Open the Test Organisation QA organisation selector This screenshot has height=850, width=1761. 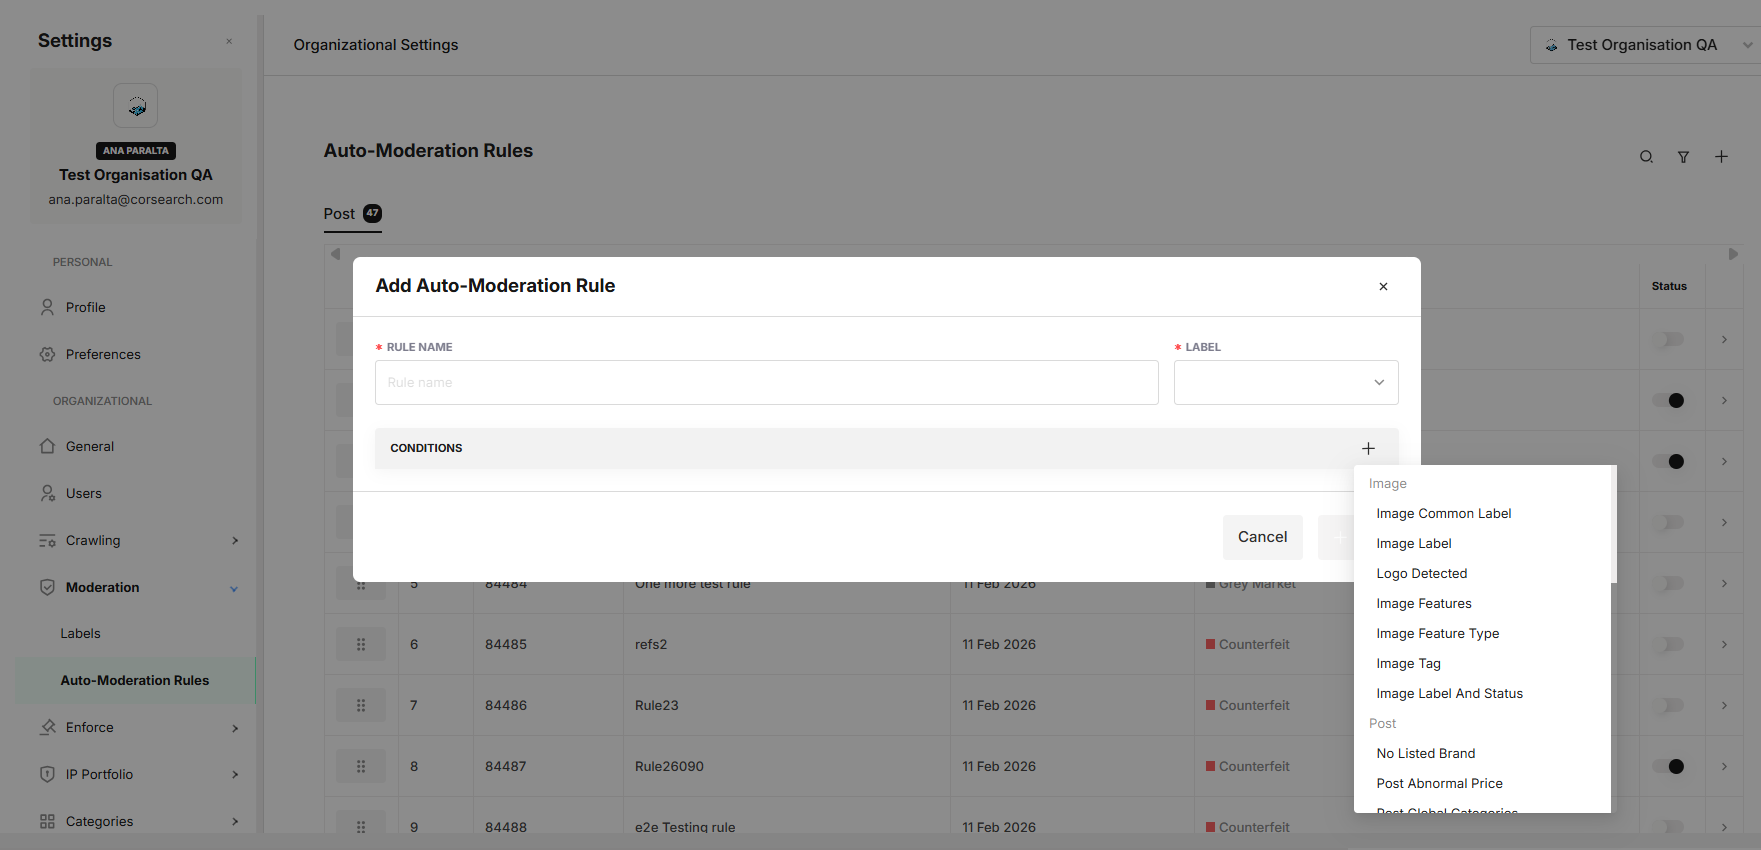click(x=1645, y=45)
